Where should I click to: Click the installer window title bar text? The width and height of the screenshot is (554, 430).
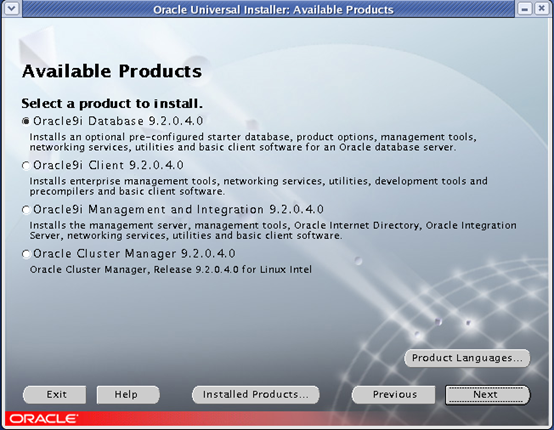tap(273, 10)
